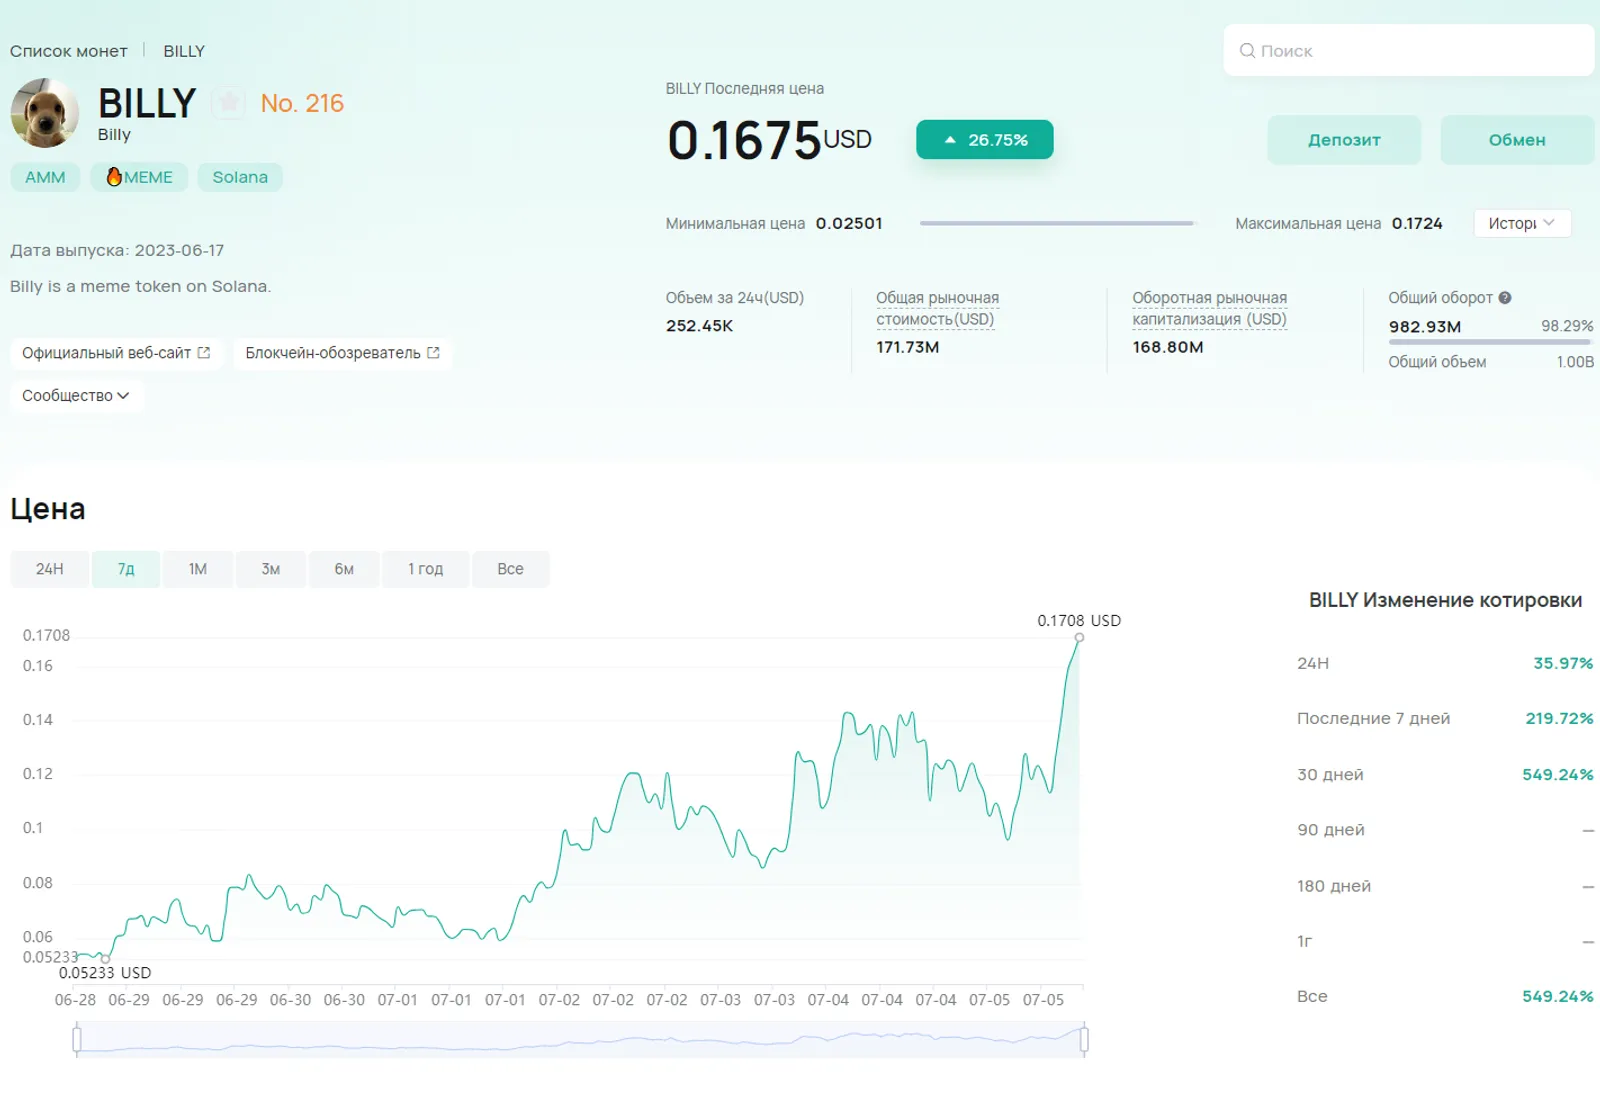Viewport: 1600px width, 1093px height.
Task: Click the external link icon on Блокчейн-обозреватель
Action: [433, 353]
